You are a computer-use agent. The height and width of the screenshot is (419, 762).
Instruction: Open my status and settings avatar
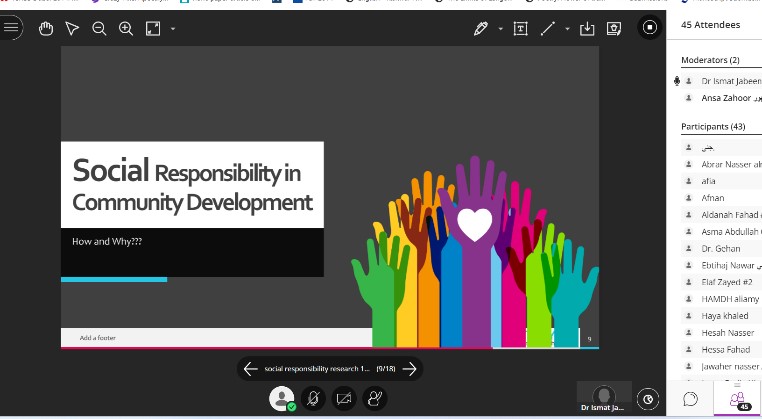(283, 398)
